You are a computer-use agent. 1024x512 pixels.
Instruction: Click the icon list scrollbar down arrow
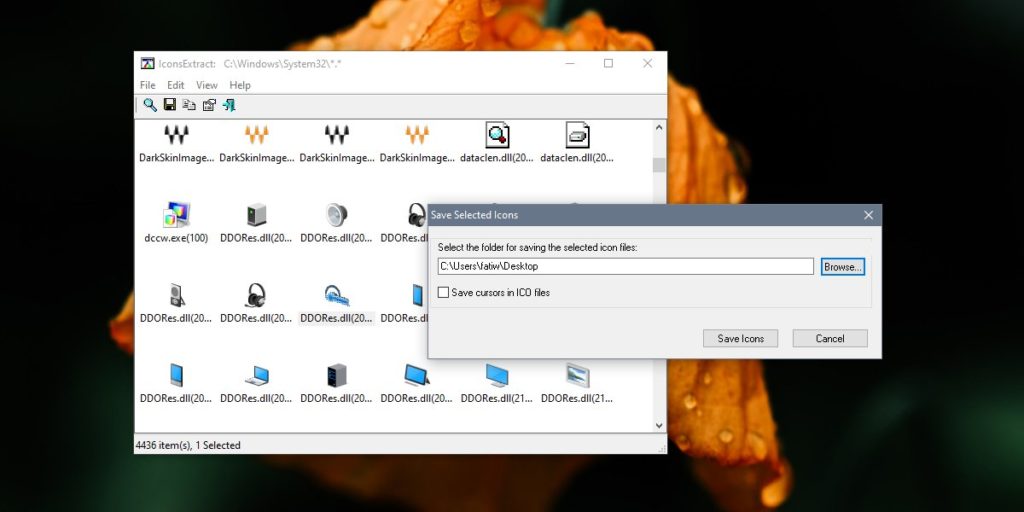(659, 425)
